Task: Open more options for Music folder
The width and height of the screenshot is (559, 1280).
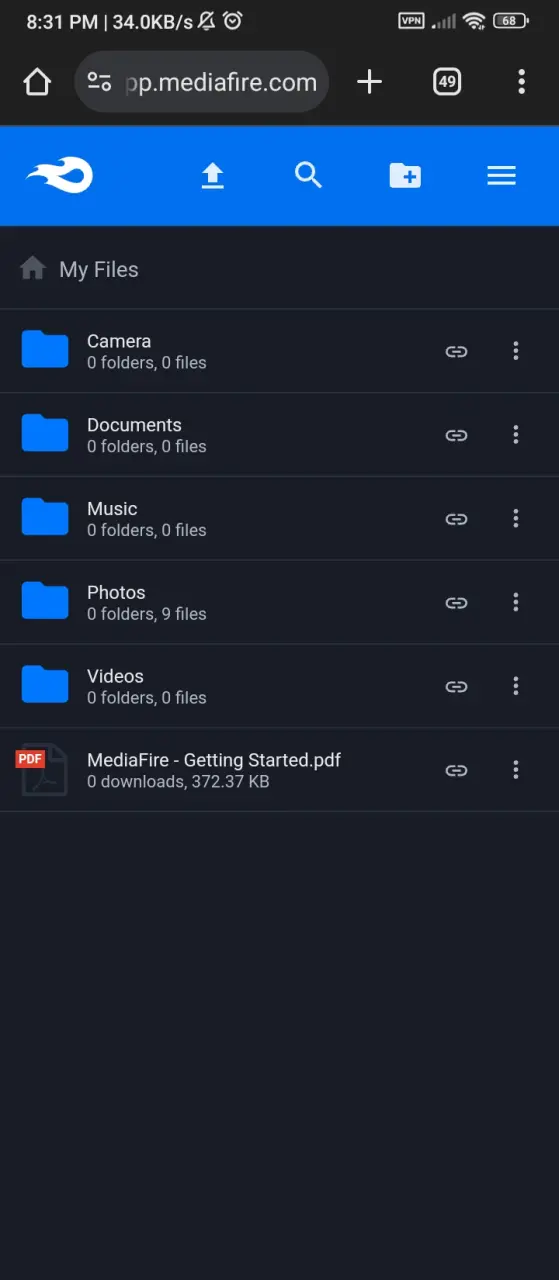Action: (x=516, y=519)
